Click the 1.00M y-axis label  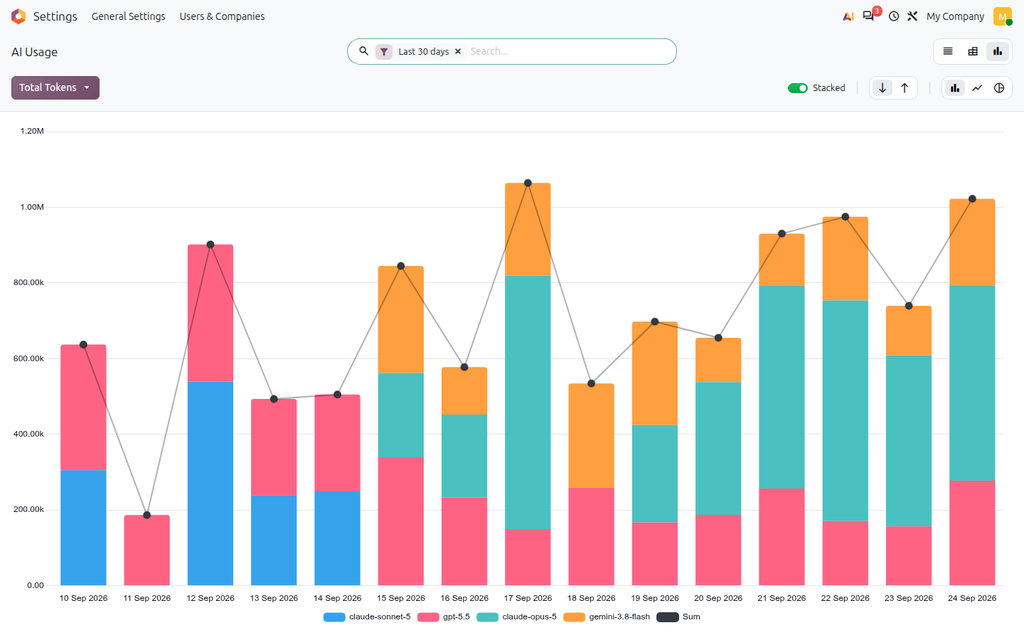click(32, 207)
